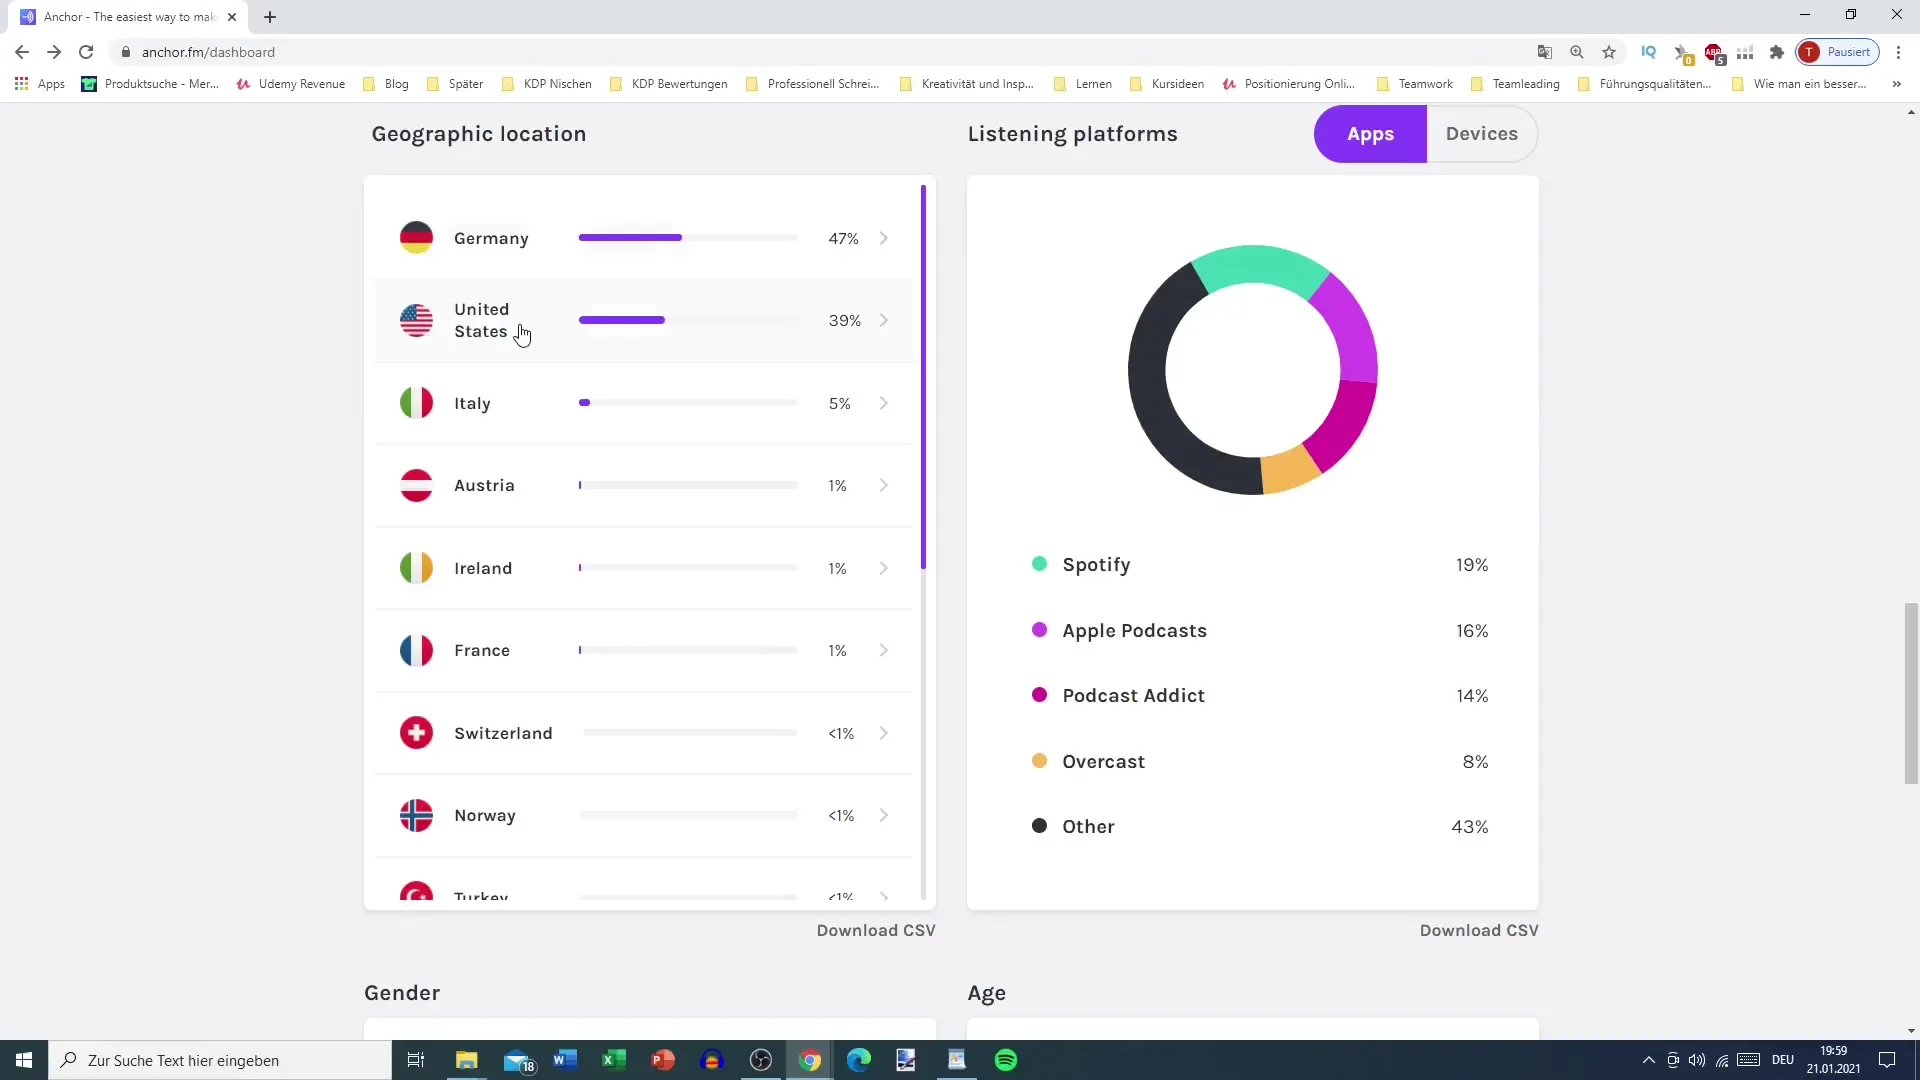Click the zoom magnifier icon in address bar
This screenshot has width=1920, height=1080.
[1577, 52]
